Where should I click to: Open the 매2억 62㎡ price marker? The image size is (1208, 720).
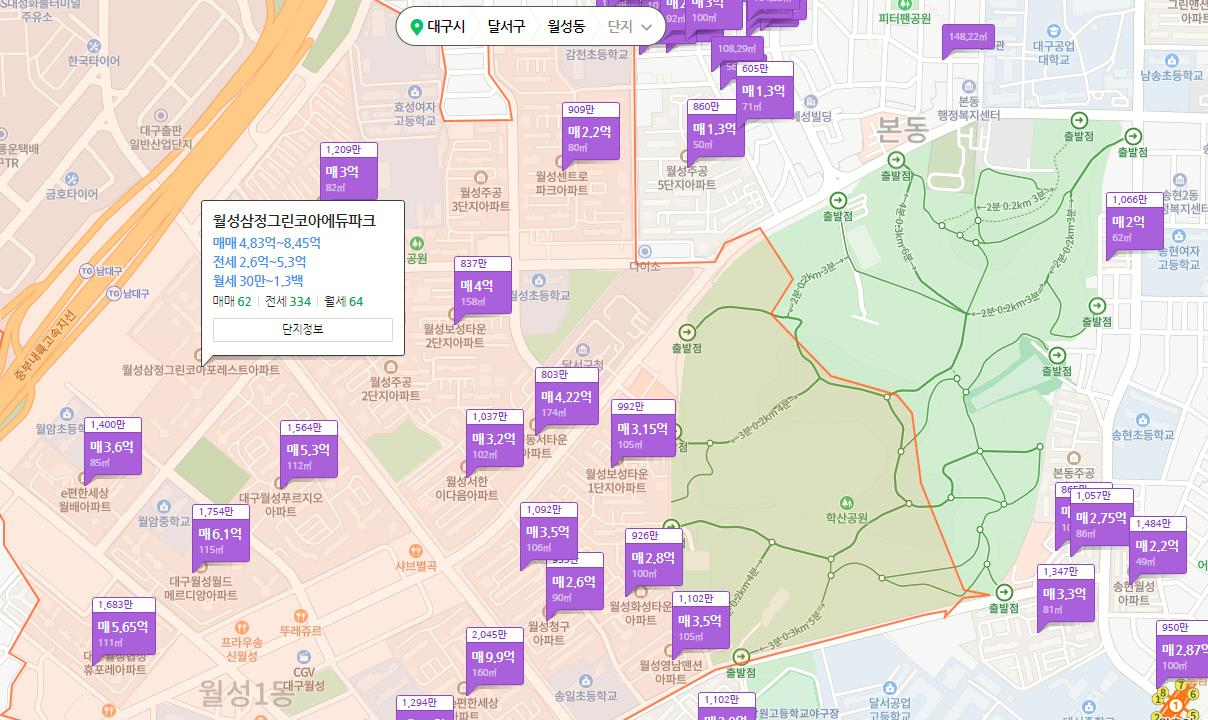point(1135,227)
